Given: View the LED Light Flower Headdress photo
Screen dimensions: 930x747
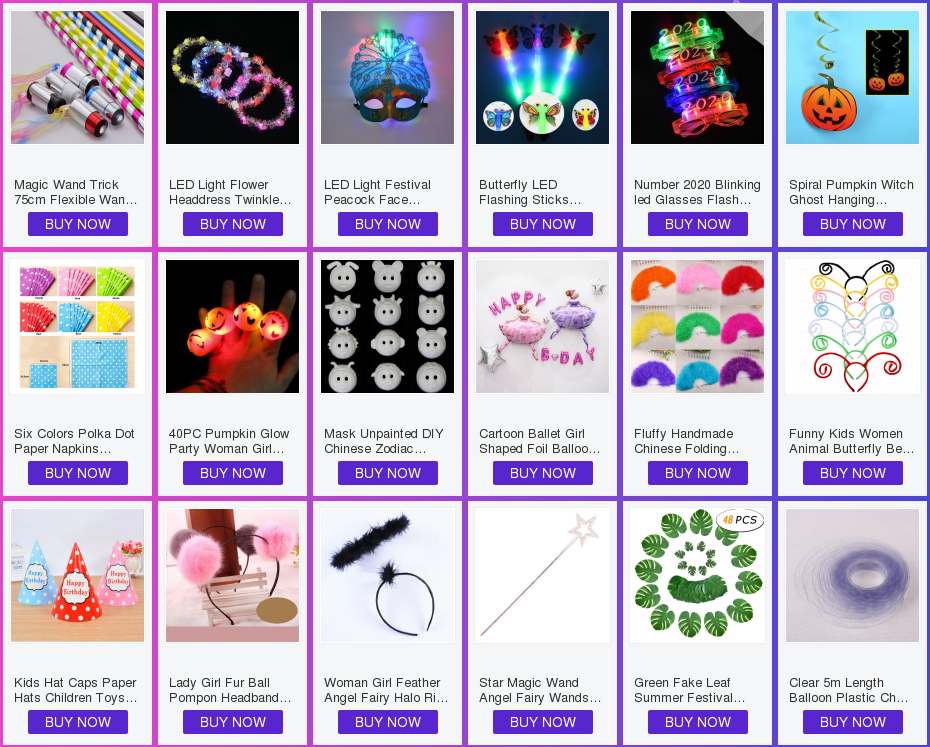Looking at the screenshot, I should pyautogui.click(x=232, y=77).
